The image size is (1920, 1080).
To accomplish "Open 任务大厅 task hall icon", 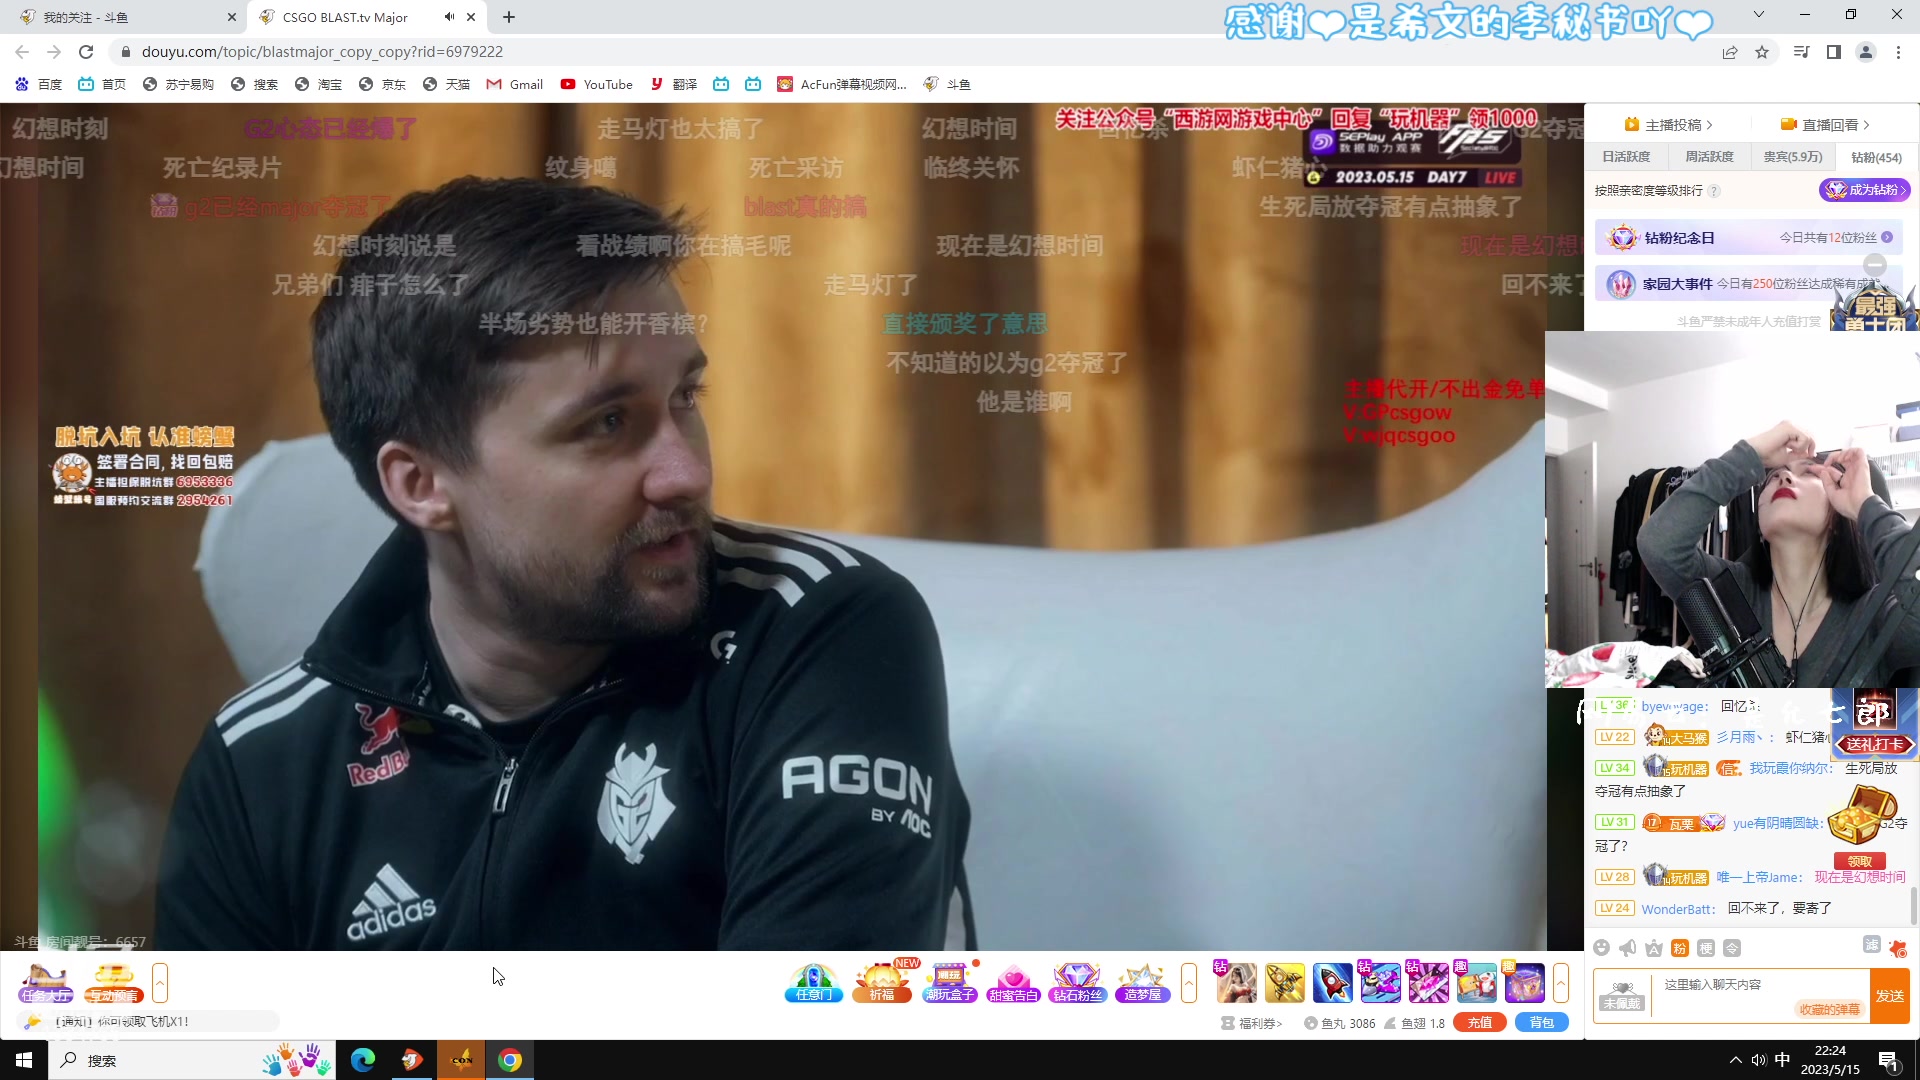I will (45, 983).
